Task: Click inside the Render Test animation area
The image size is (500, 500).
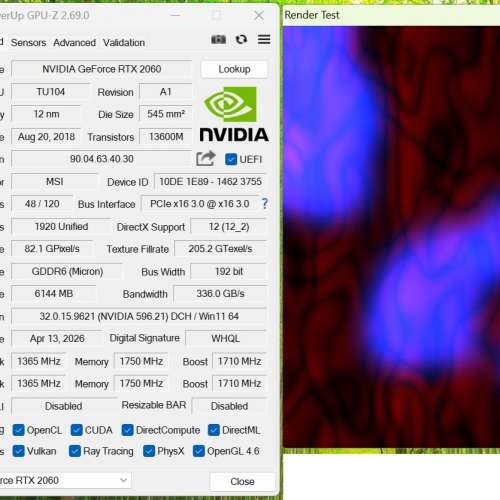Action: (391, 237)
